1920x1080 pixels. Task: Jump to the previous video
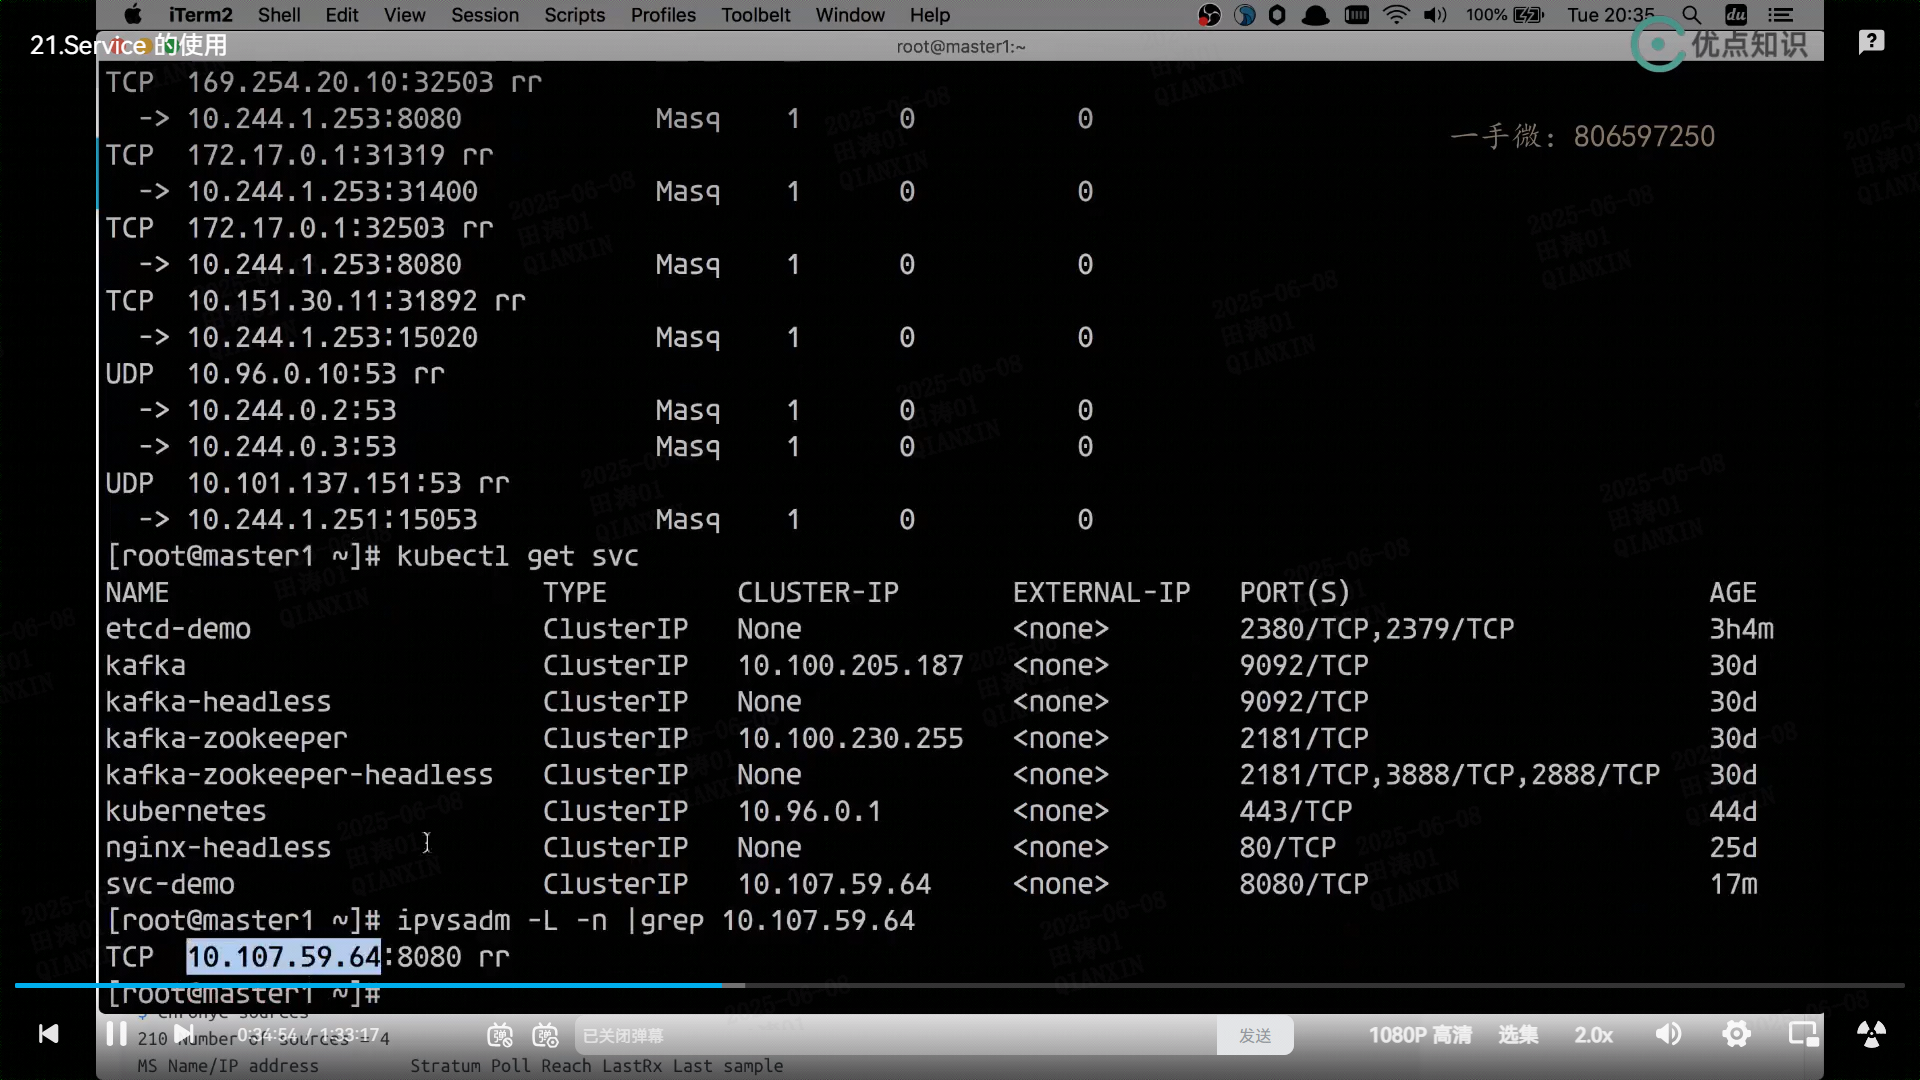pyautogui.click(x=48, y=1034)
